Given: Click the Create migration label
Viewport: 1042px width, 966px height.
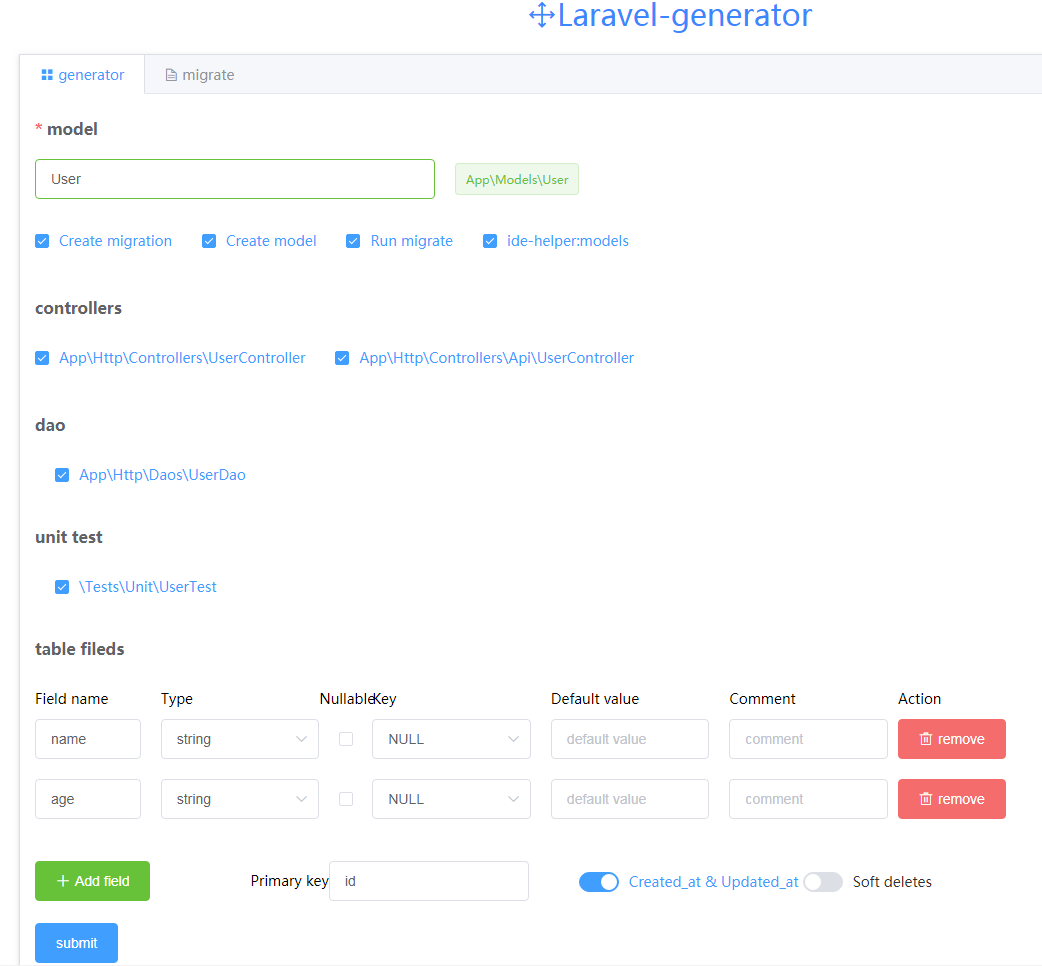Looking at the screenshot, I should tap(116, 241).
